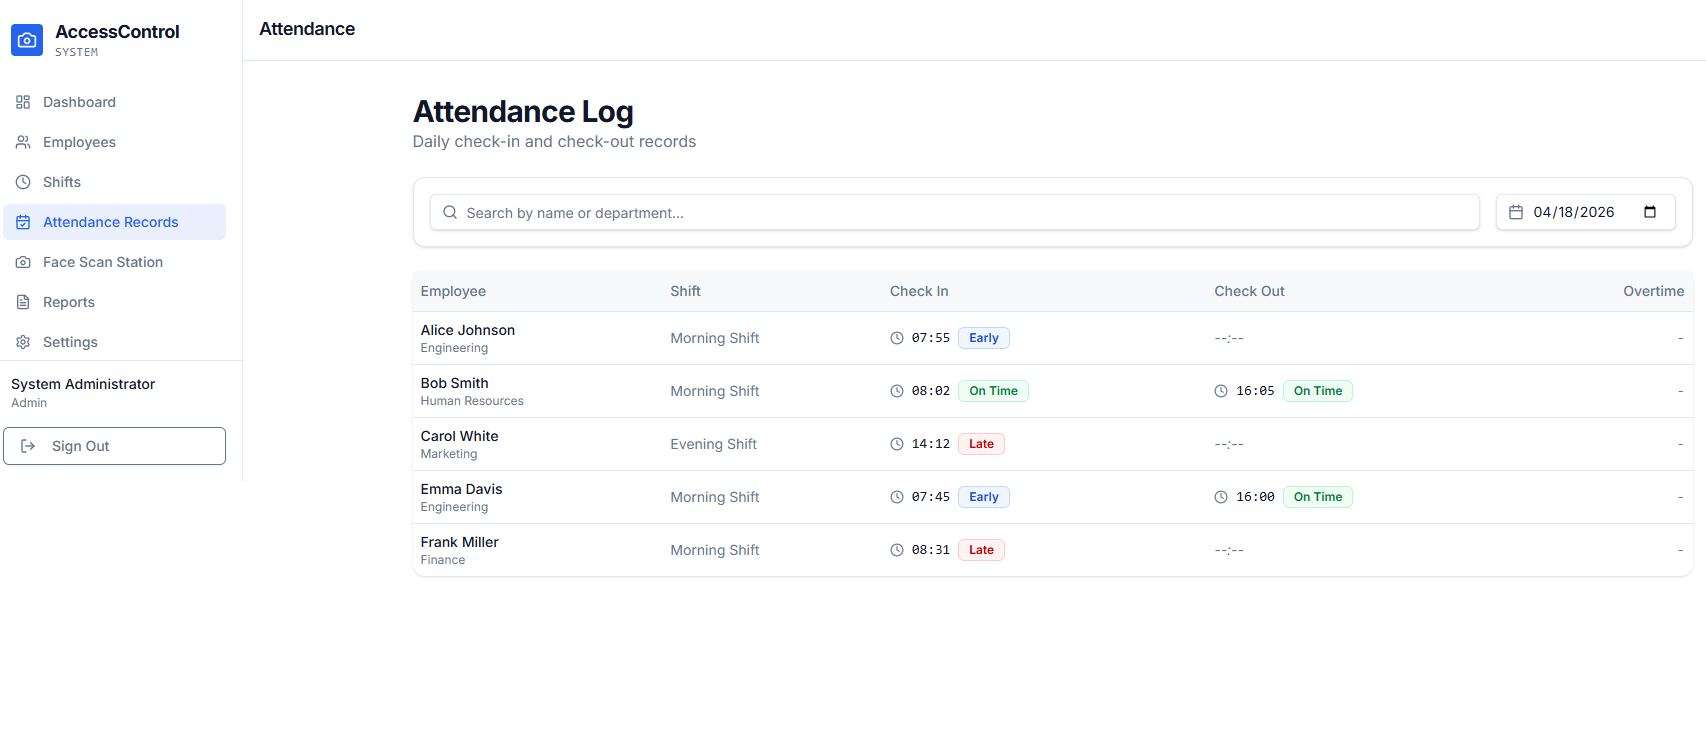Click the Check In column header
The height and width of the screenshot is (740, 1706).
coord(919,291)
